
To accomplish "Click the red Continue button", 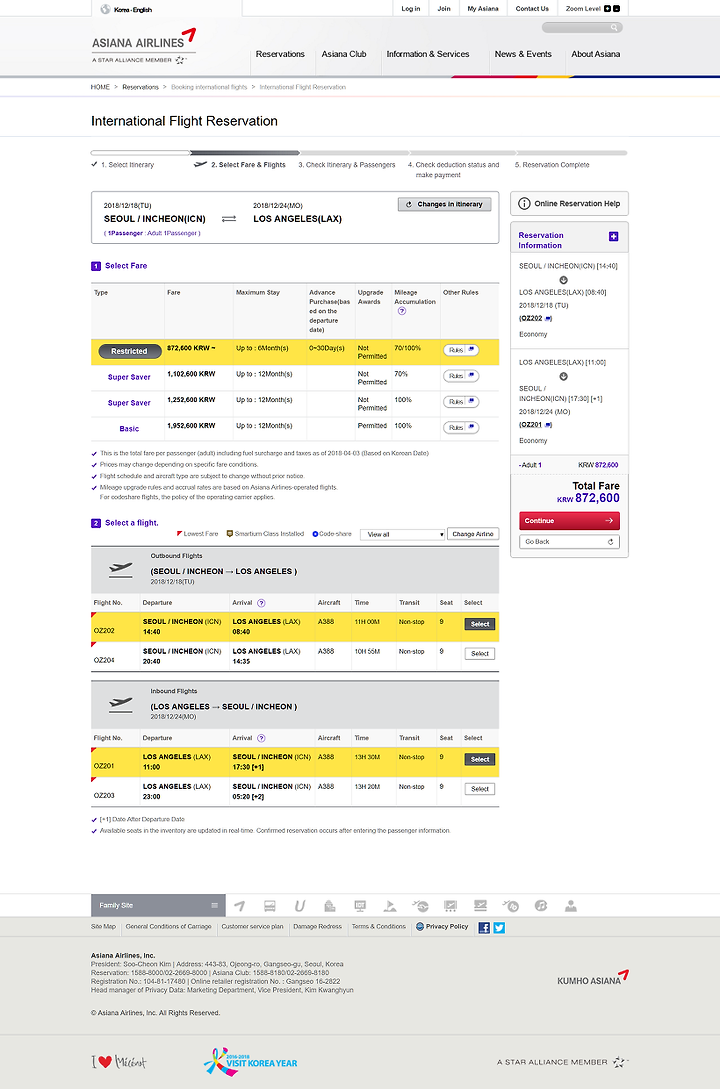I will pyautogui.click(x=569, y=521).
